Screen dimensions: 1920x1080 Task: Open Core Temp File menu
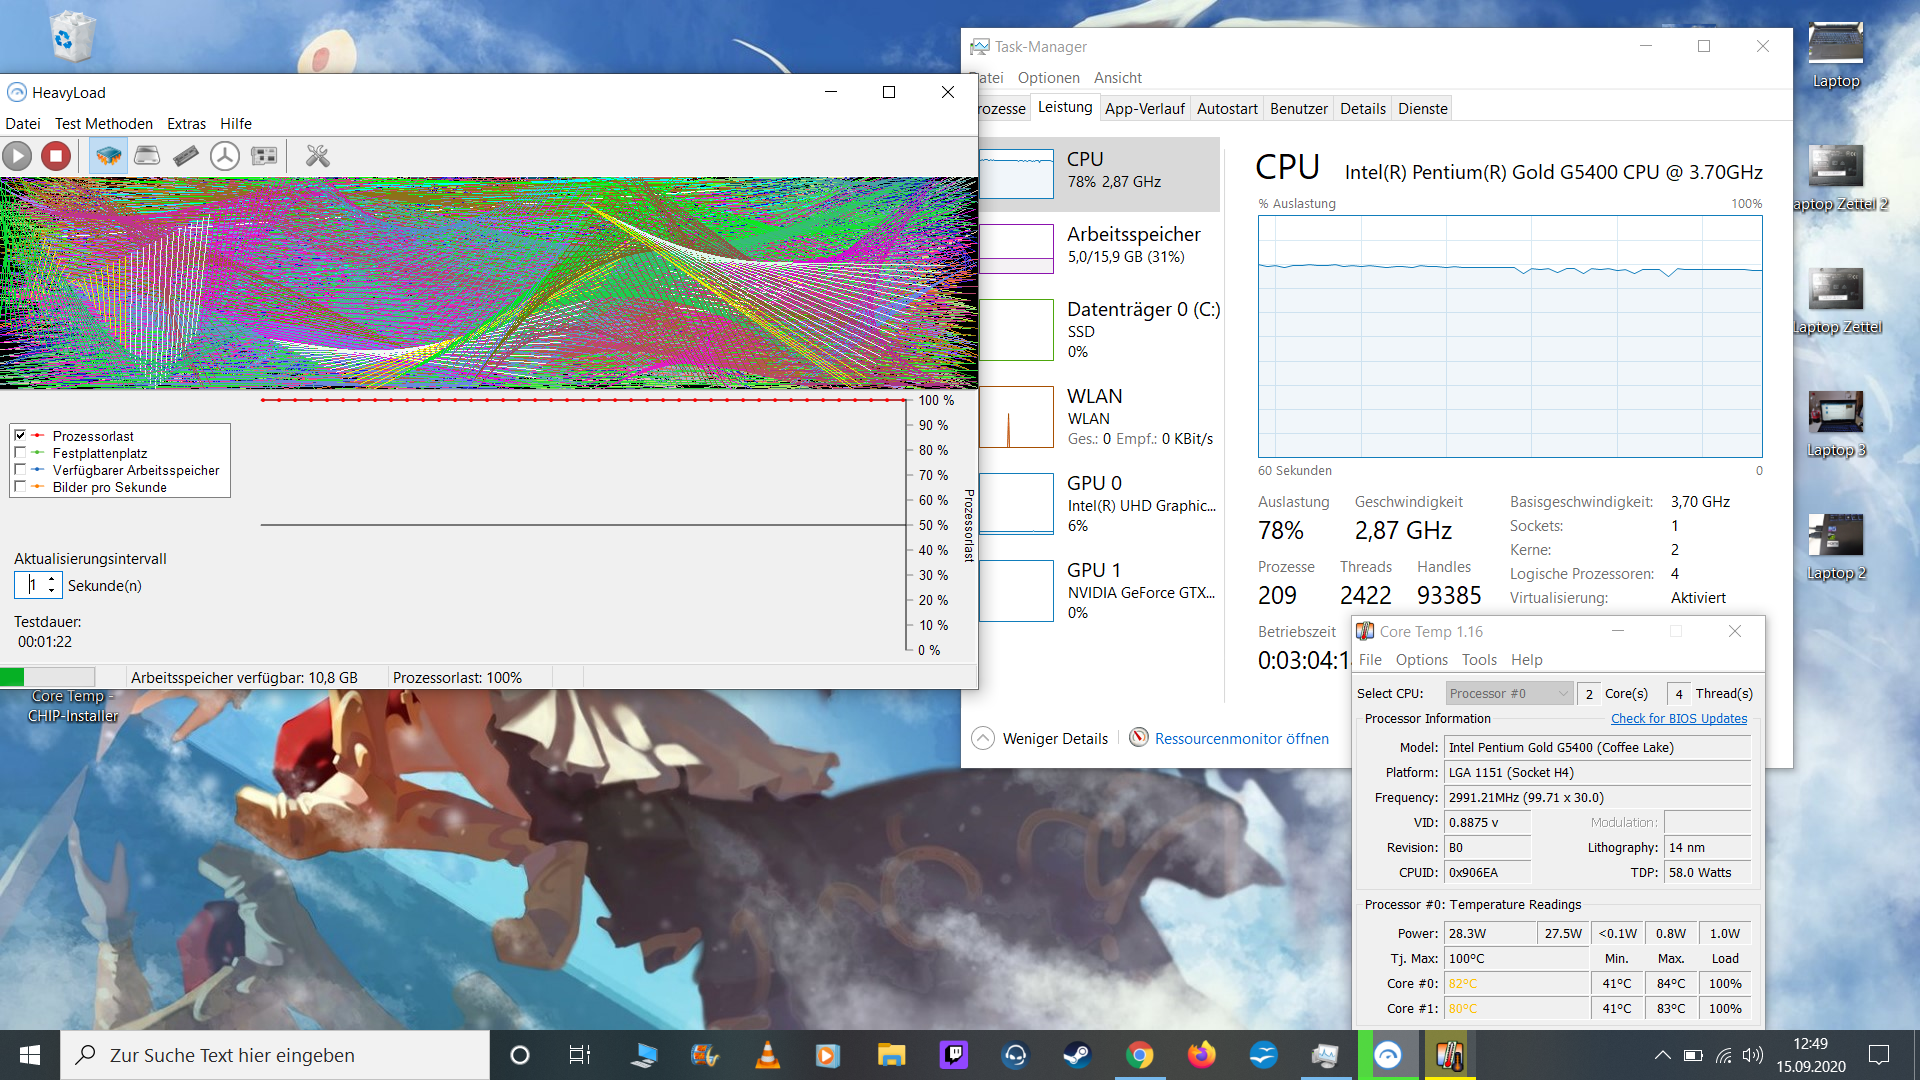1370,660
